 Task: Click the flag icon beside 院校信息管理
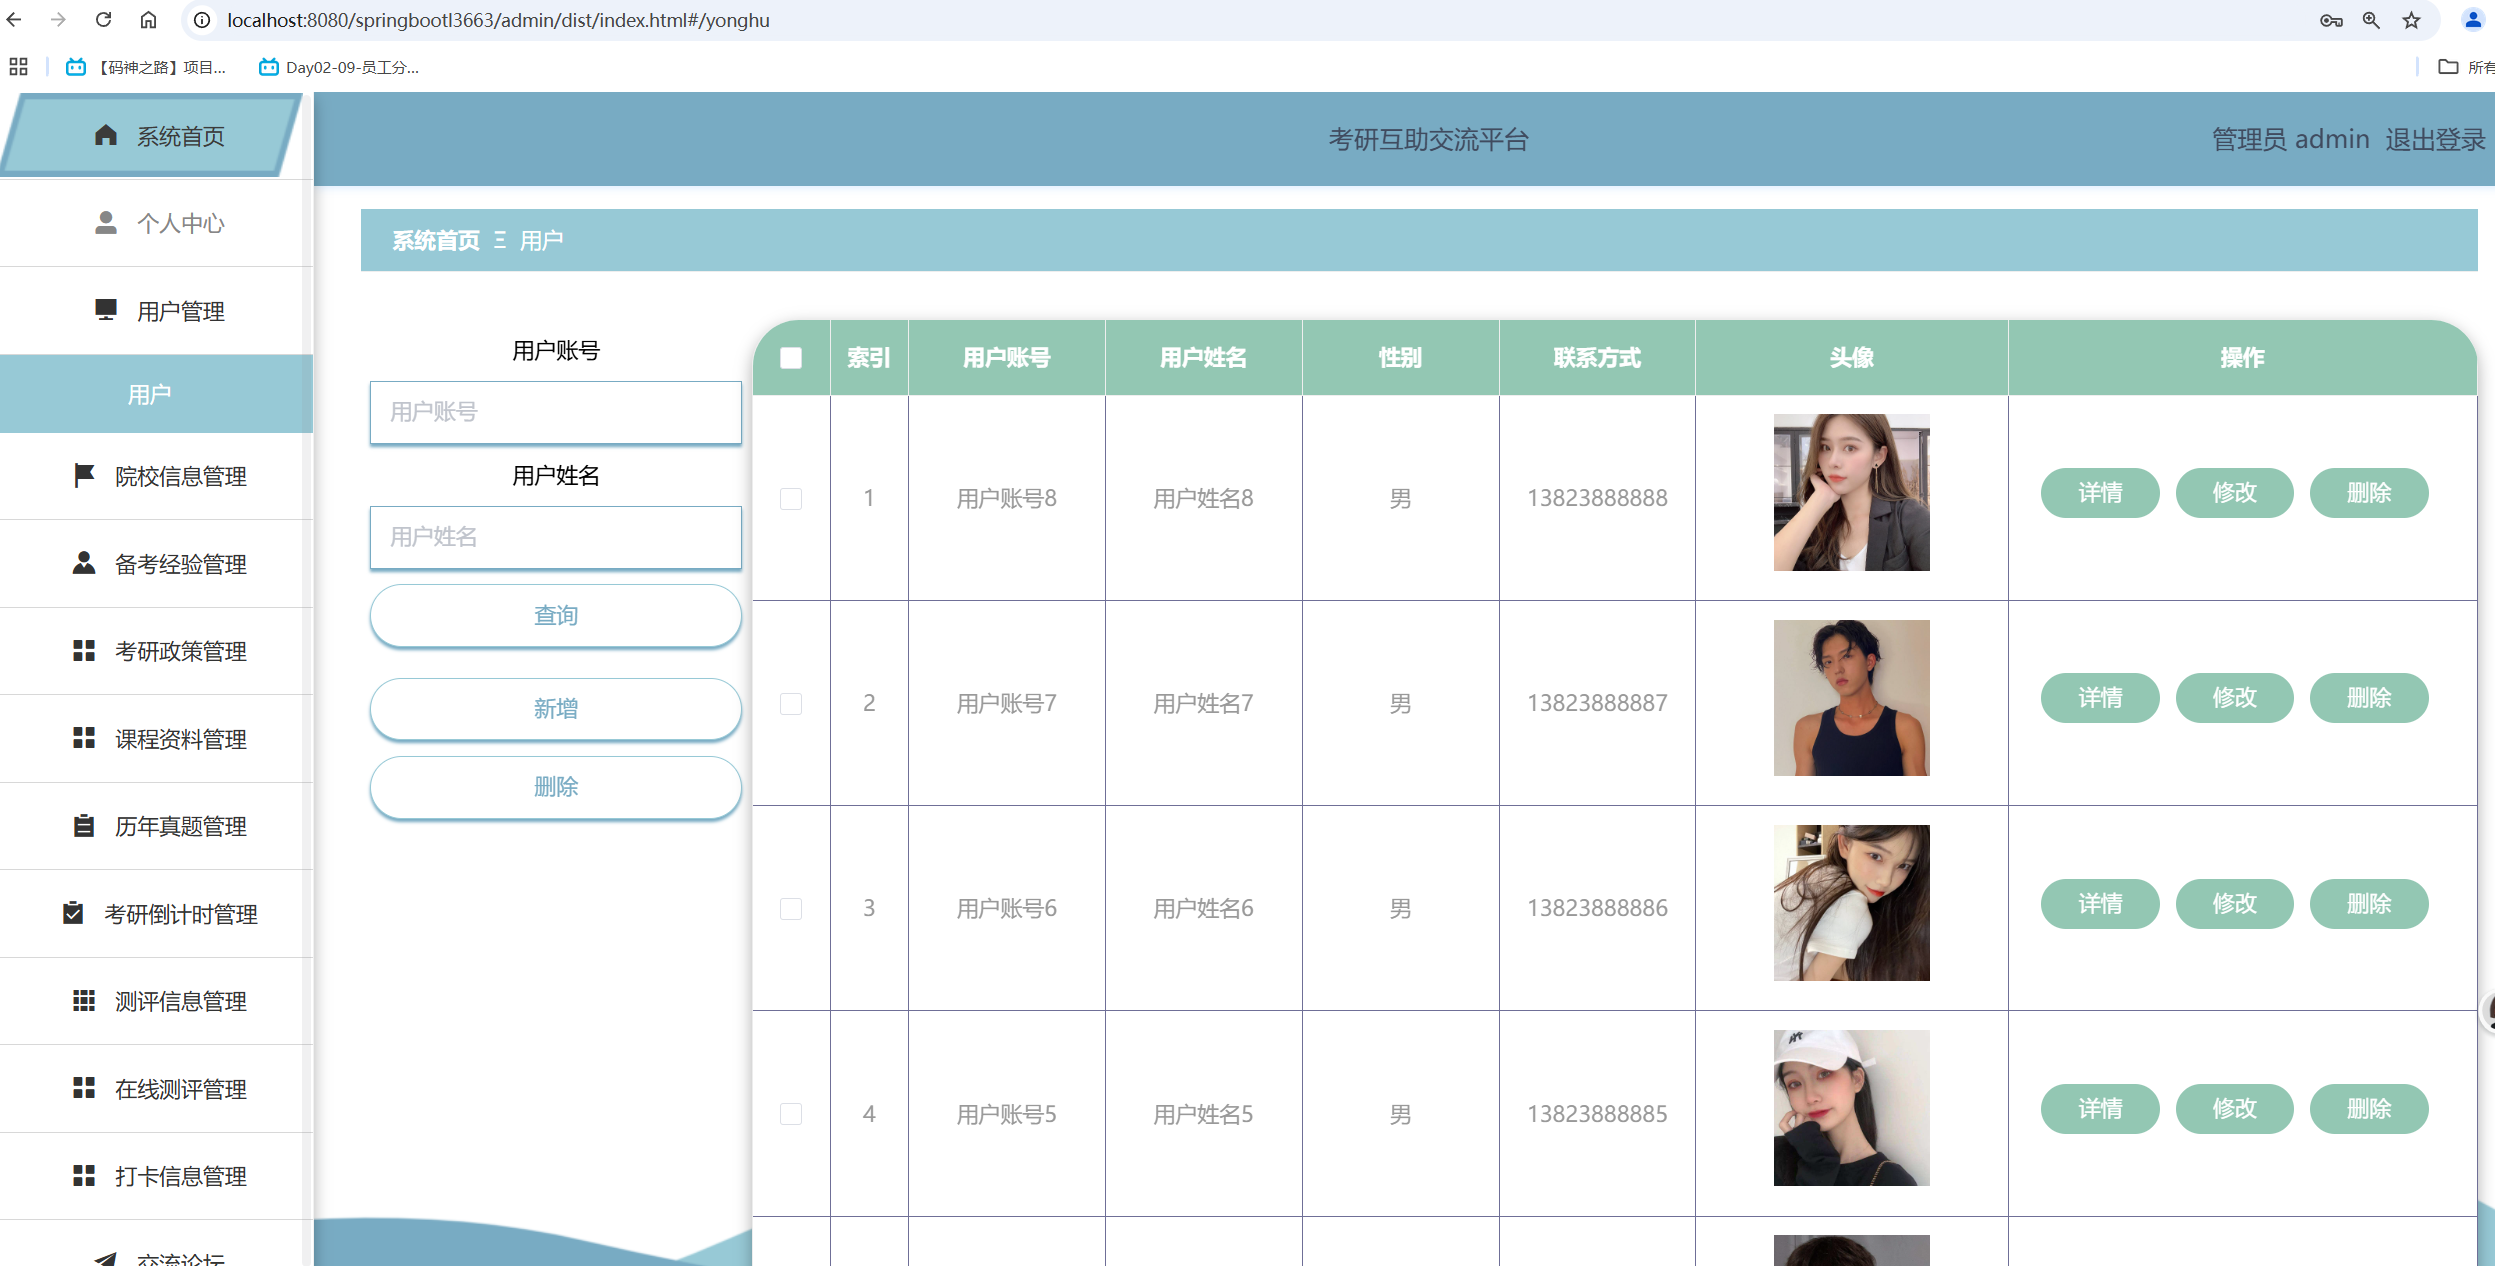84,475
